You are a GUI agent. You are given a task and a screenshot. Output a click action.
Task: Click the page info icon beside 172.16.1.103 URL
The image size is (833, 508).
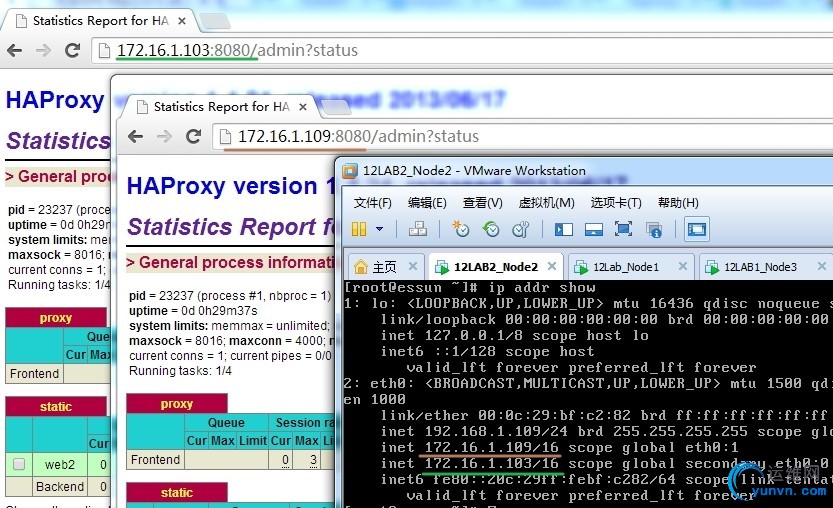(104, 50)
